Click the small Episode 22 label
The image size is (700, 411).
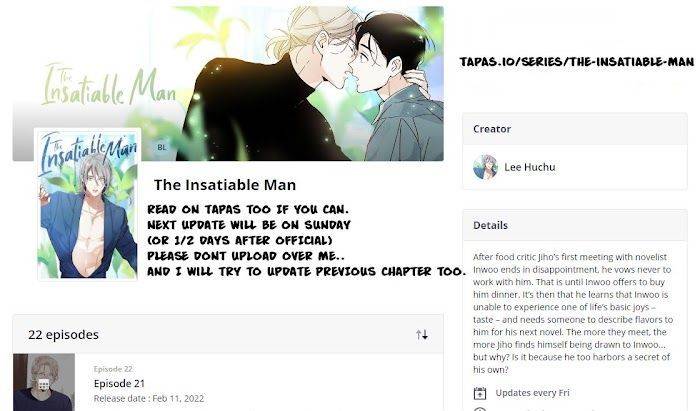(113, 369)
